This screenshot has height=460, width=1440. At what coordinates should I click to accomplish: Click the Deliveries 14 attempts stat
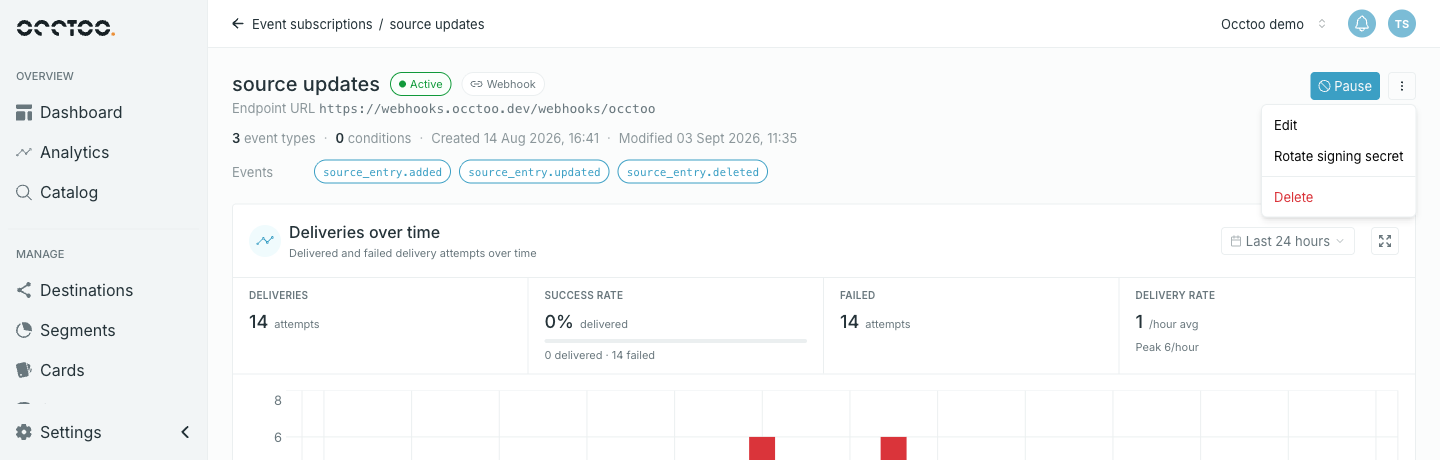click(284, 322)
